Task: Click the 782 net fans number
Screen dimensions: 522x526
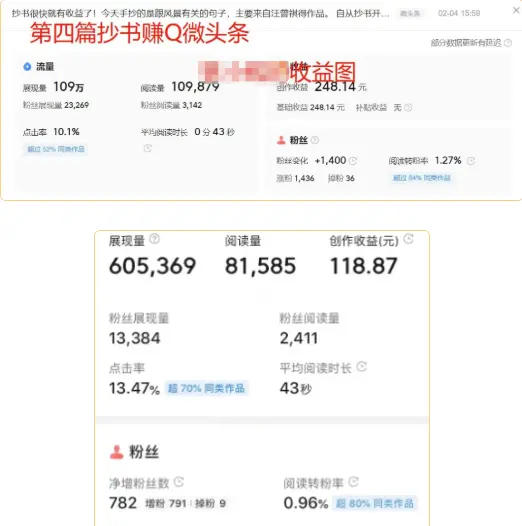Action: pos(123,503)
